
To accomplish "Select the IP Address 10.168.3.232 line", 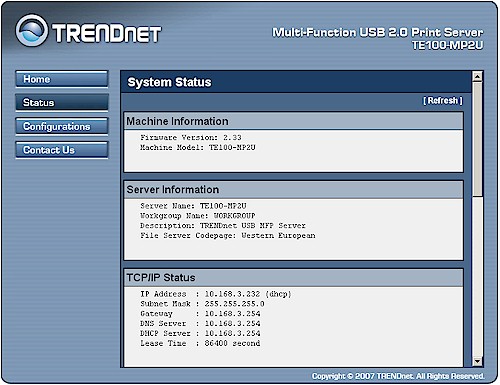I will click(x=216, y=294).
